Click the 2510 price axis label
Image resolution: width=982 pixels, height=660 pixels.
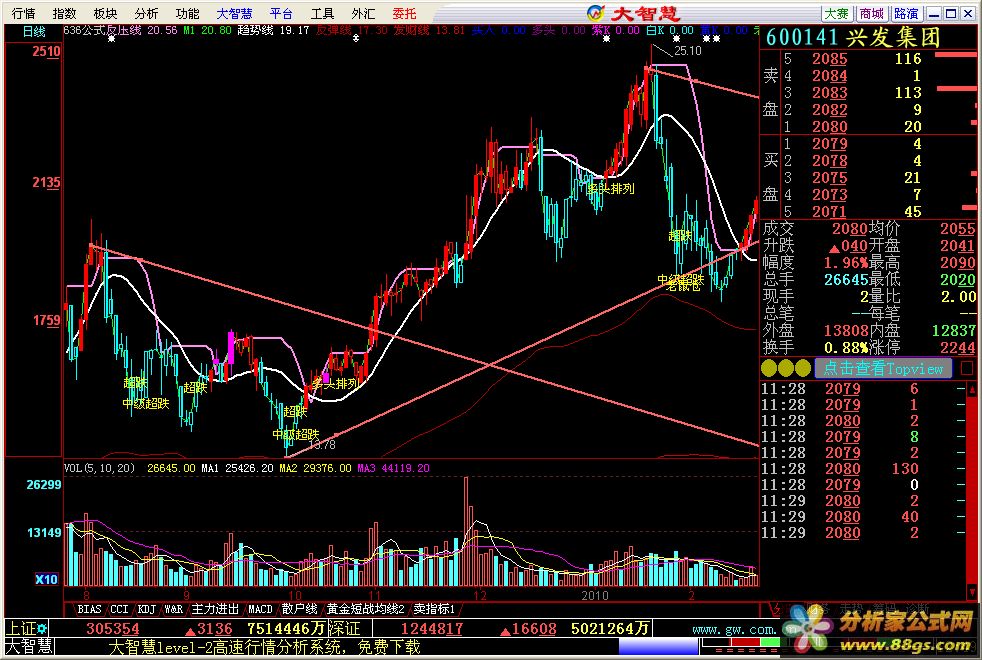click(x=46, y=51)
